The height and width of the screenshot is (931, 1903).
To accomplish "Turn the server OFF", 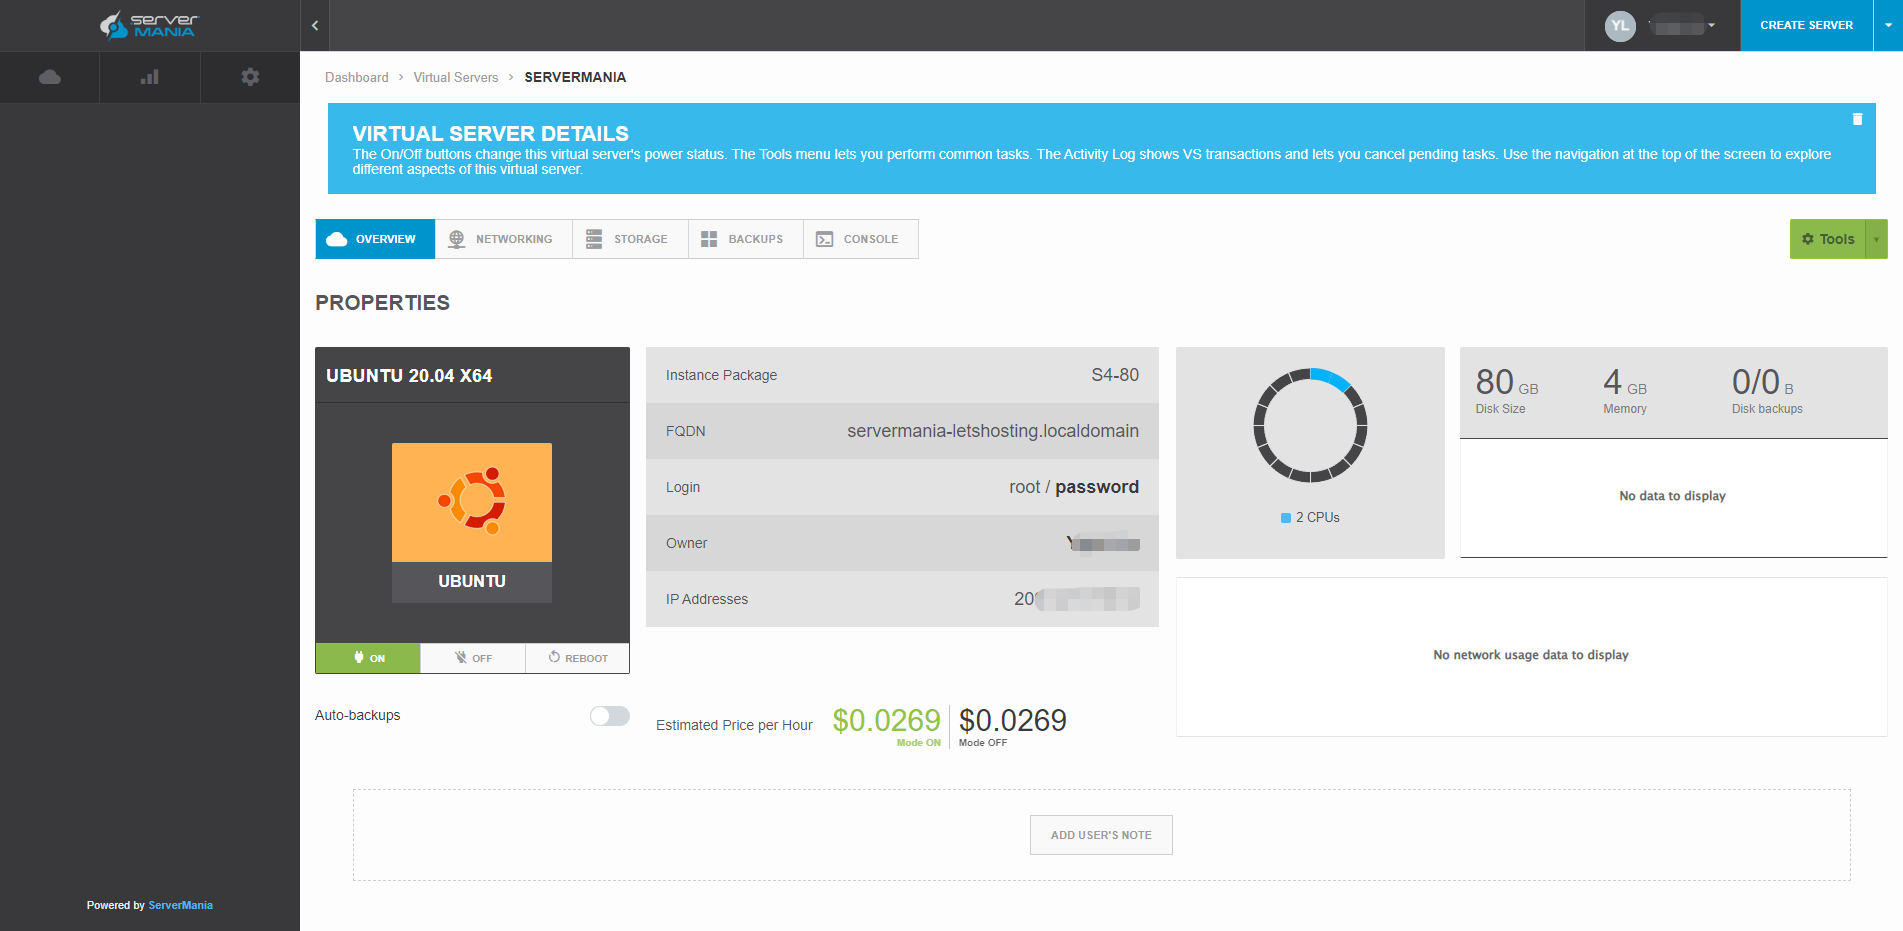I will point(473,658).
